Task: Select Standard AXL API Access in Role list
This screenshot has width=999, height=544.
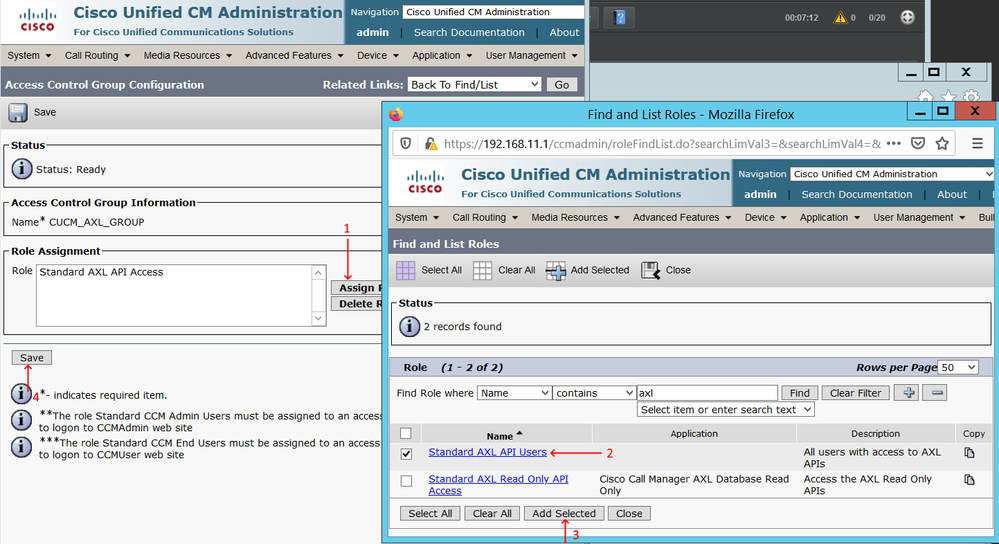Action: tap(101, 272)
